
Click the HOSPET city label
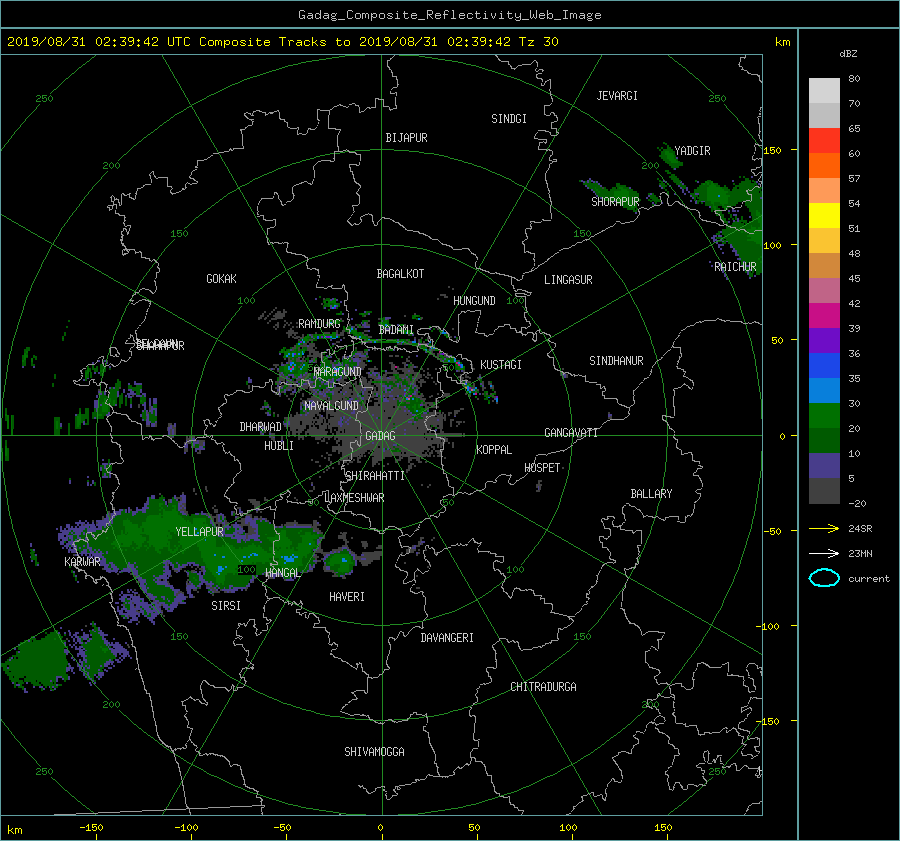[x=542, y=468]
